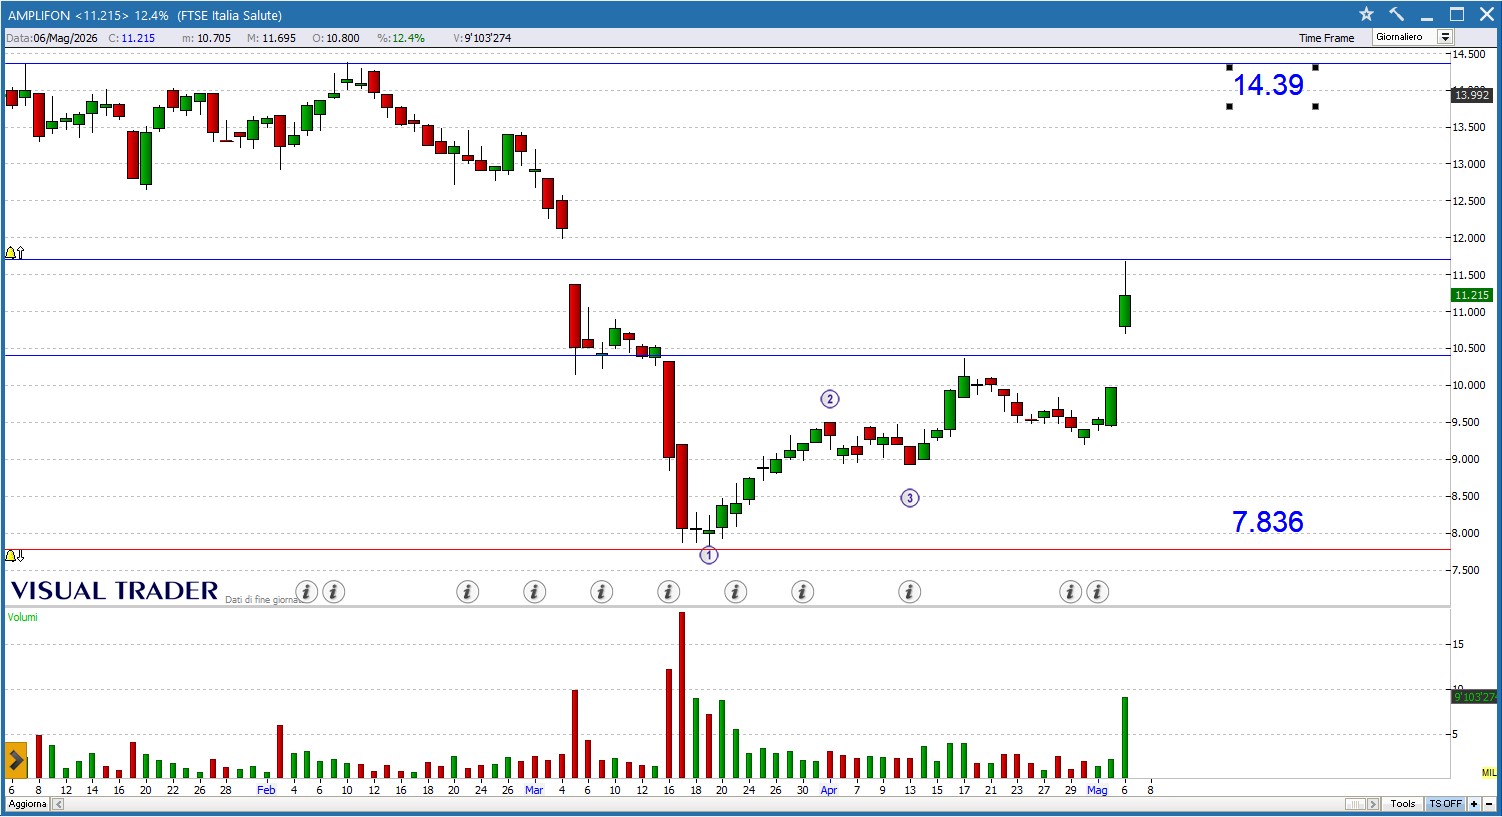The image size is (1502, 817).
Task: Open the info icon above the Mar date label
Action: click(534, 592)
